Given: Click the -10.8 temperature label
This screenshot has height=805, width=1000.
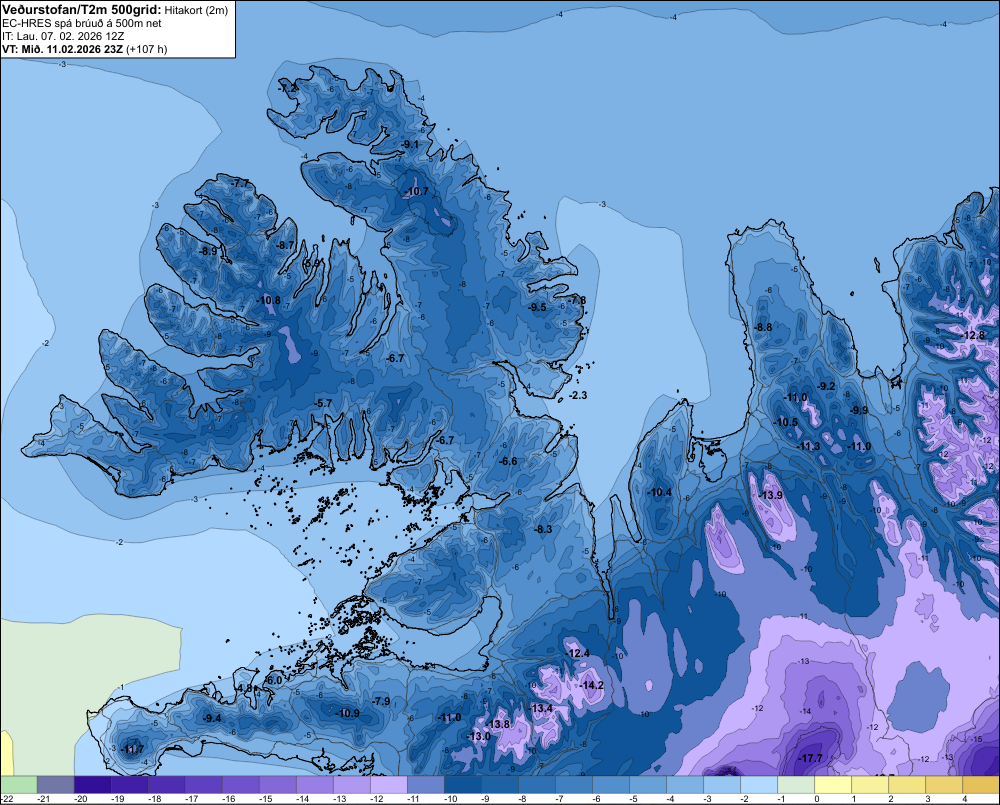Looking at the screenshot, I should click(268, 300).
